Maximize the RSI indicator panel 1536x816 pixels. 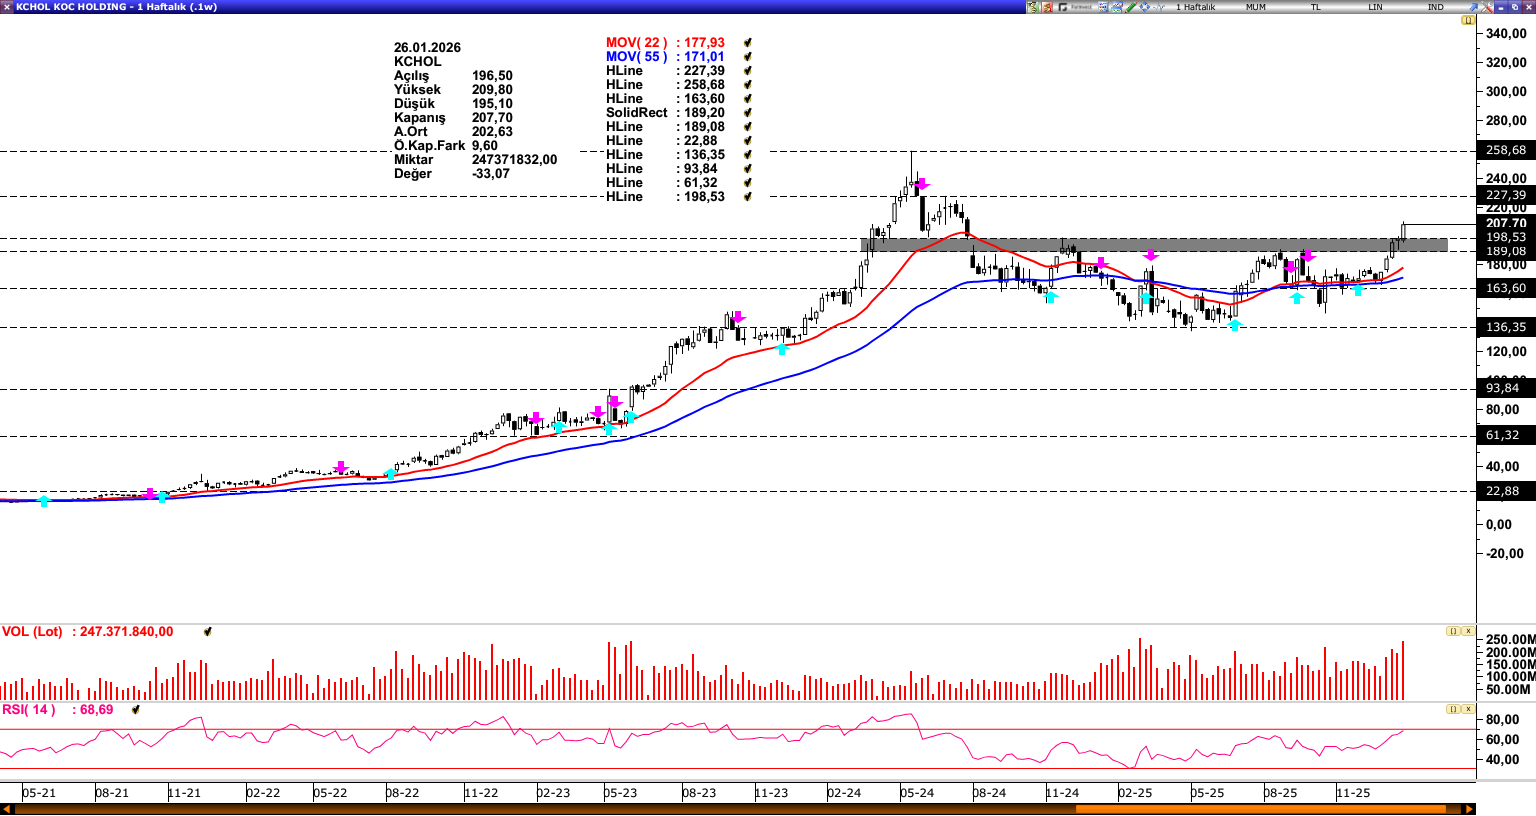click(x=1453, y=709)
